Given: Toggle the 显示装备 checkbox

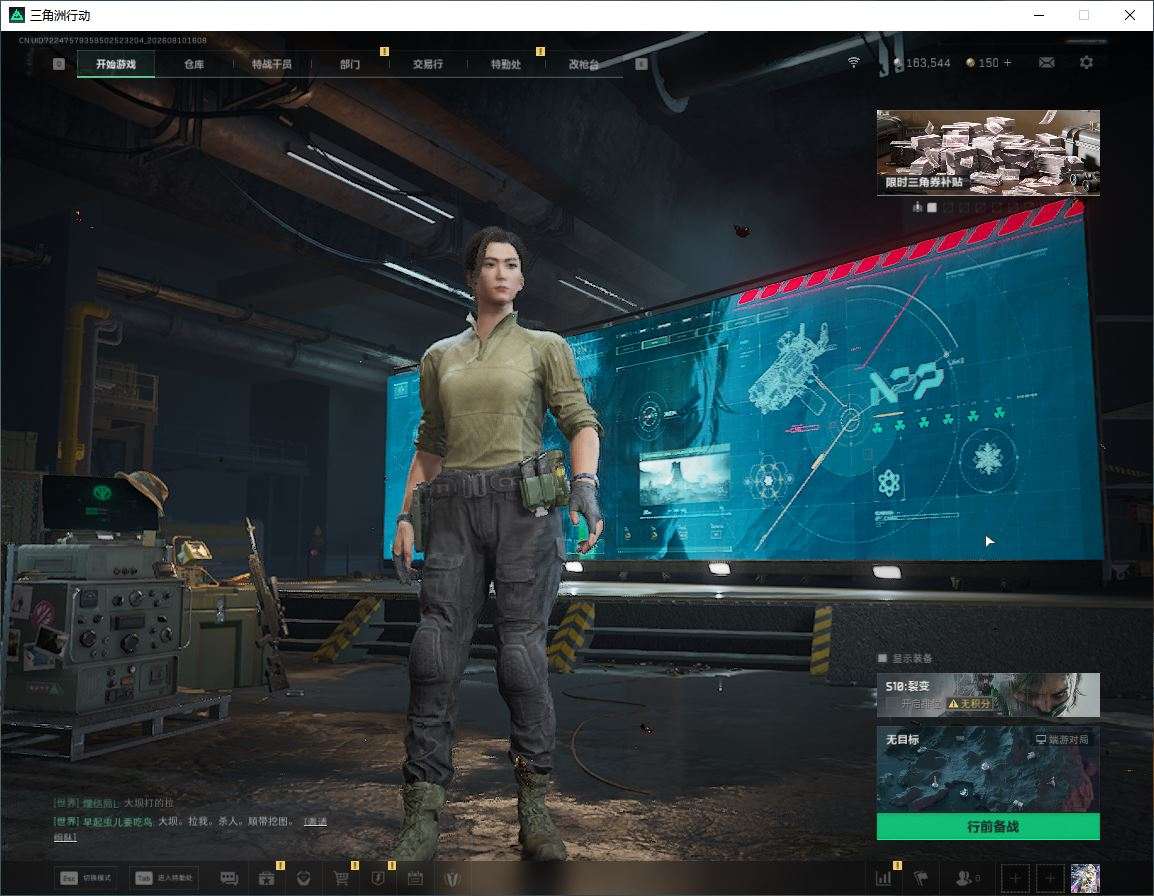Looking at the screenshot, I should pyautogui.click(x=882, y=657).
